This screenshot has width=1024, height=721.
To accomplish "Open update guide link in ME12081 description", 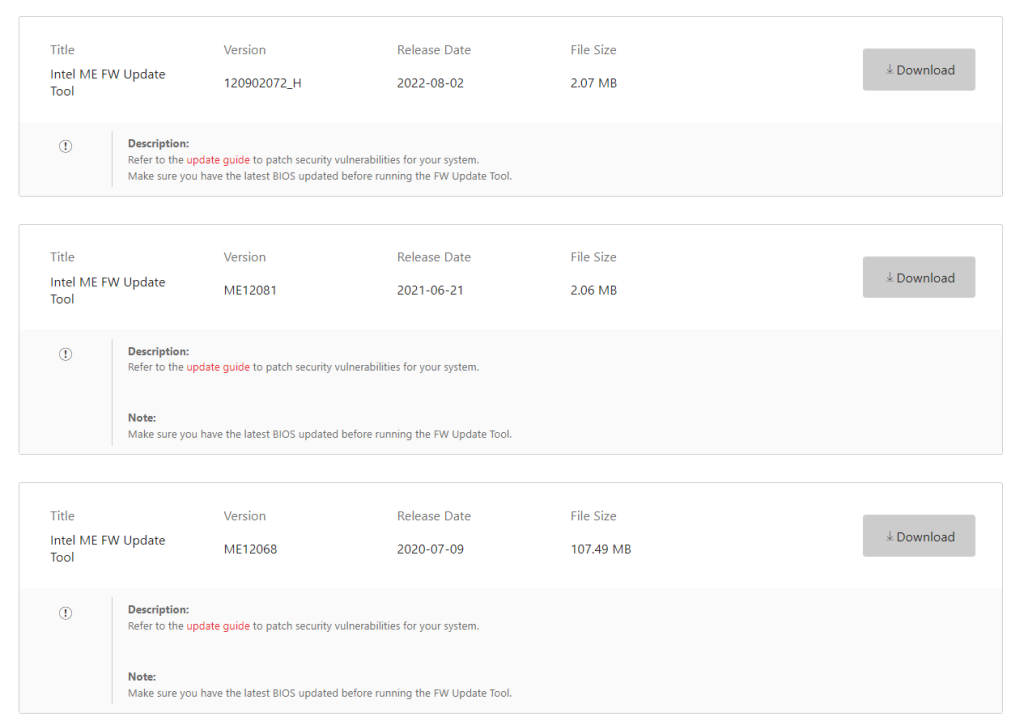I will pyautogui.click(x=218, y=367).
